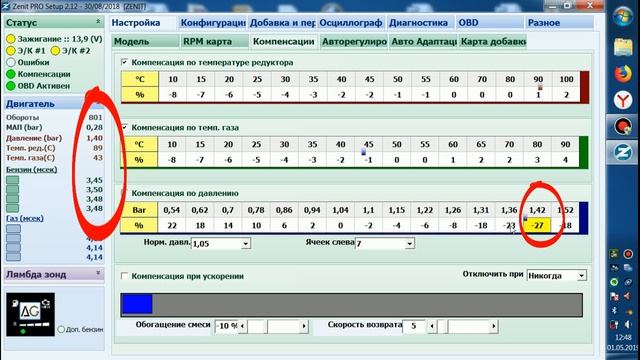
Task: Click the Э/К #2 status lamp
Action: point(55,51)
